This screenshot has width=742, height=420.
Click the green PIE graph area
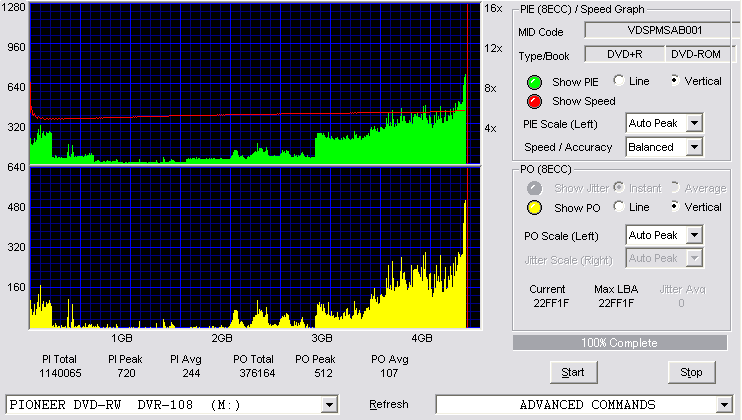(255, 83)
